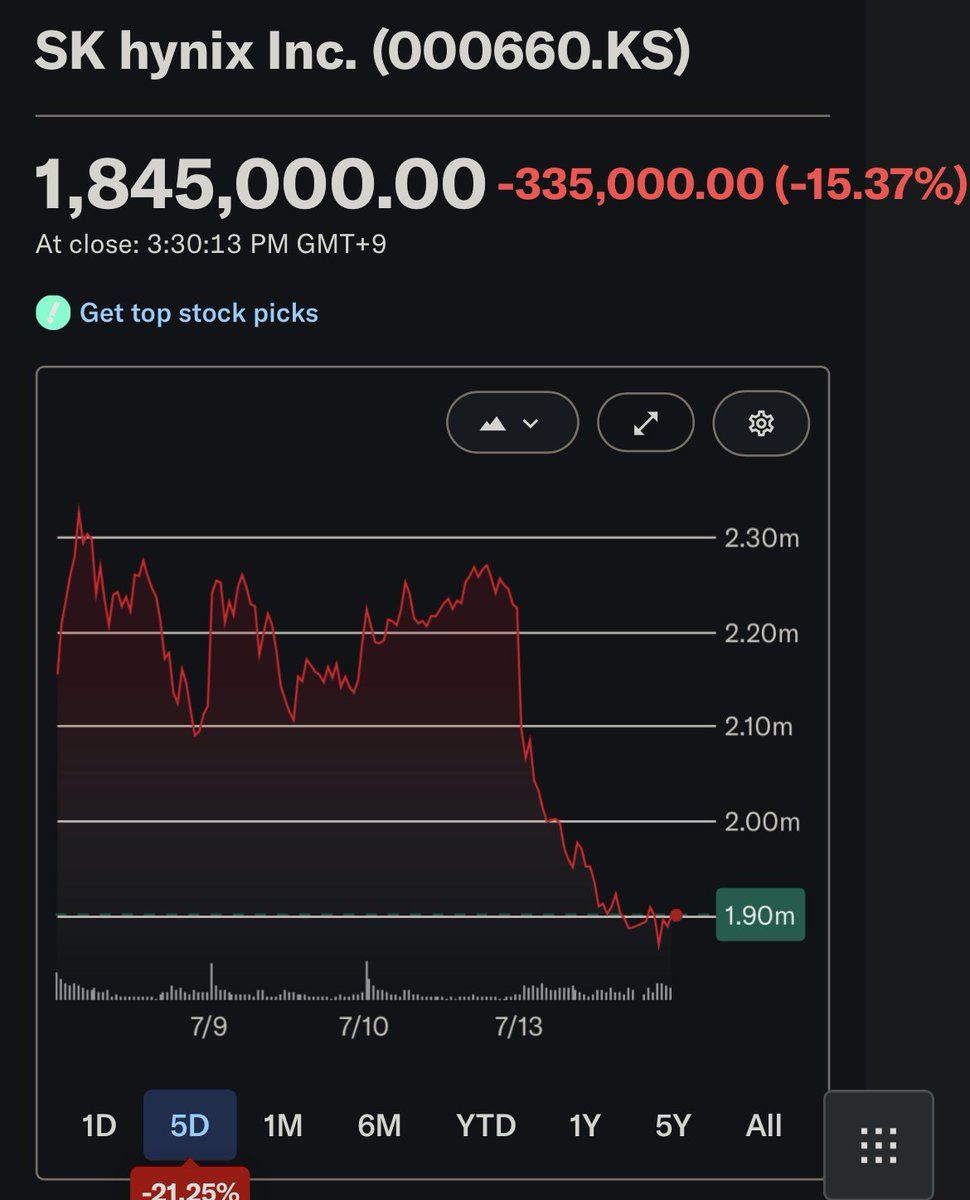Click the 1.90m current price label

click(760, 915)
